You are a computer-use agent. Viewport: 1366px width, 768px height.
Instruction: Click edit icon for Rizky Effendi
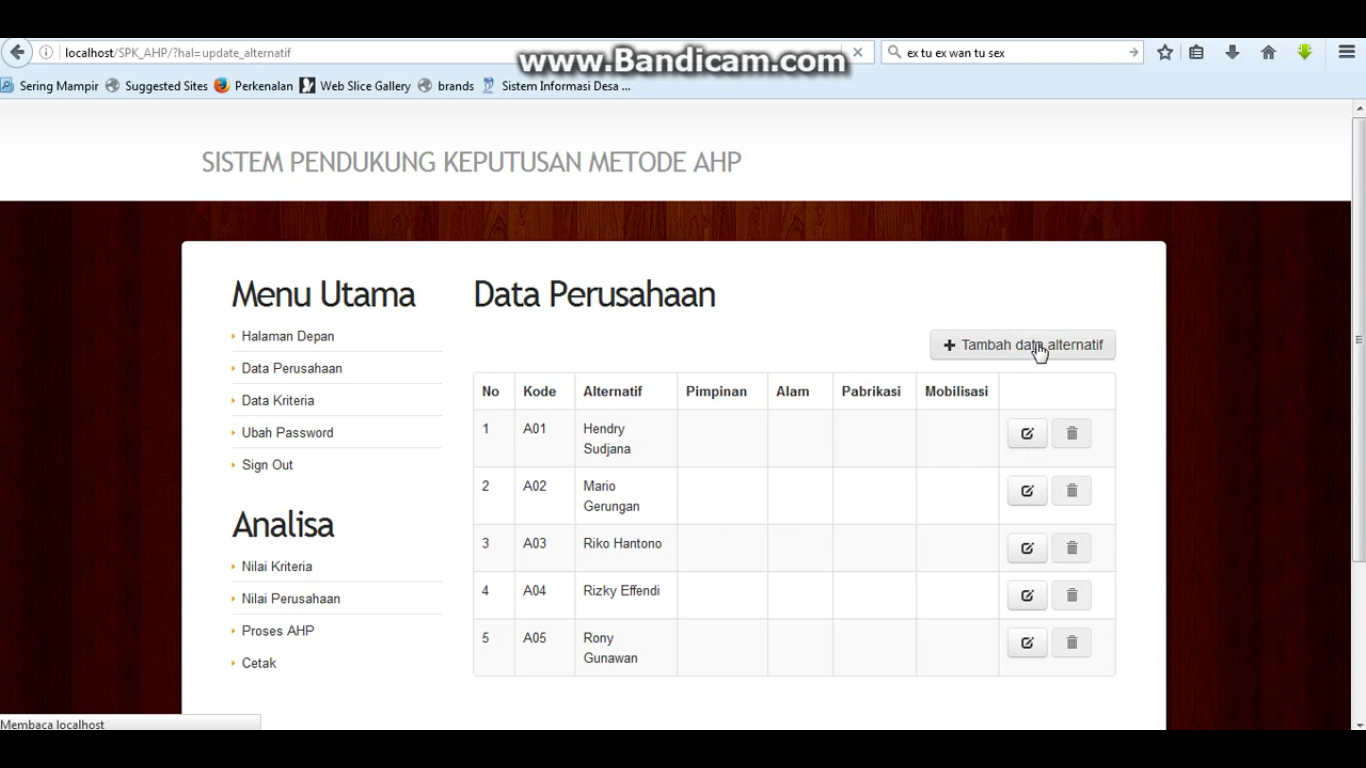(x=1027, y=596)
